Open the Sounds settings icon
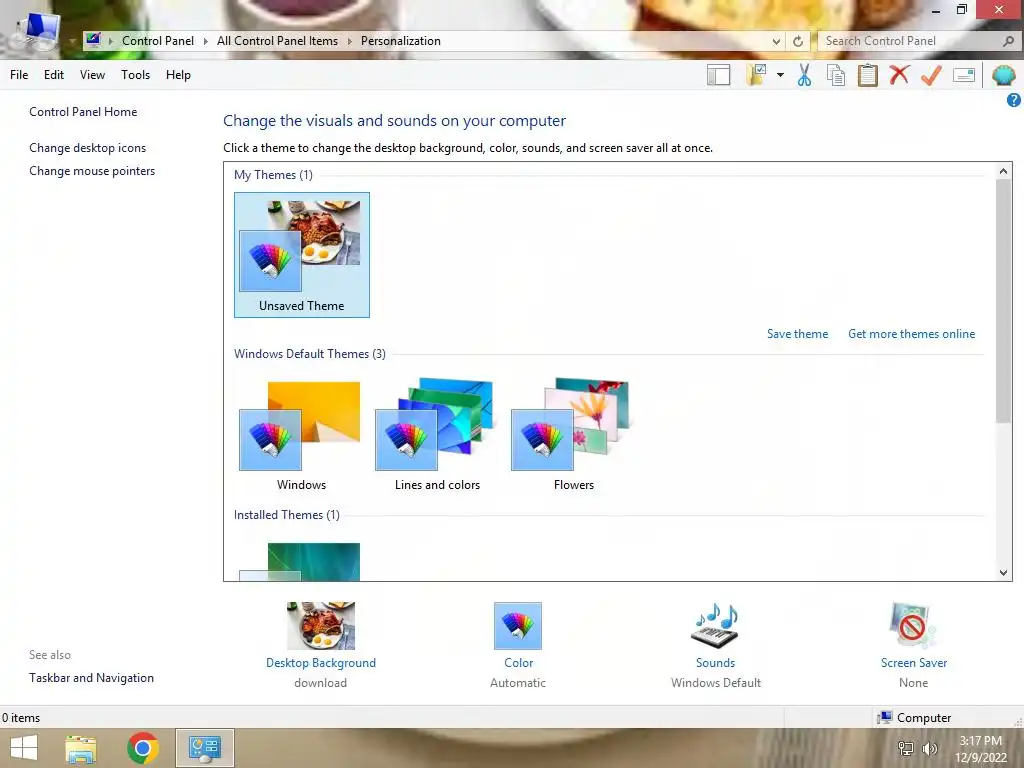The image size is (1024, 768). [715, 626]
